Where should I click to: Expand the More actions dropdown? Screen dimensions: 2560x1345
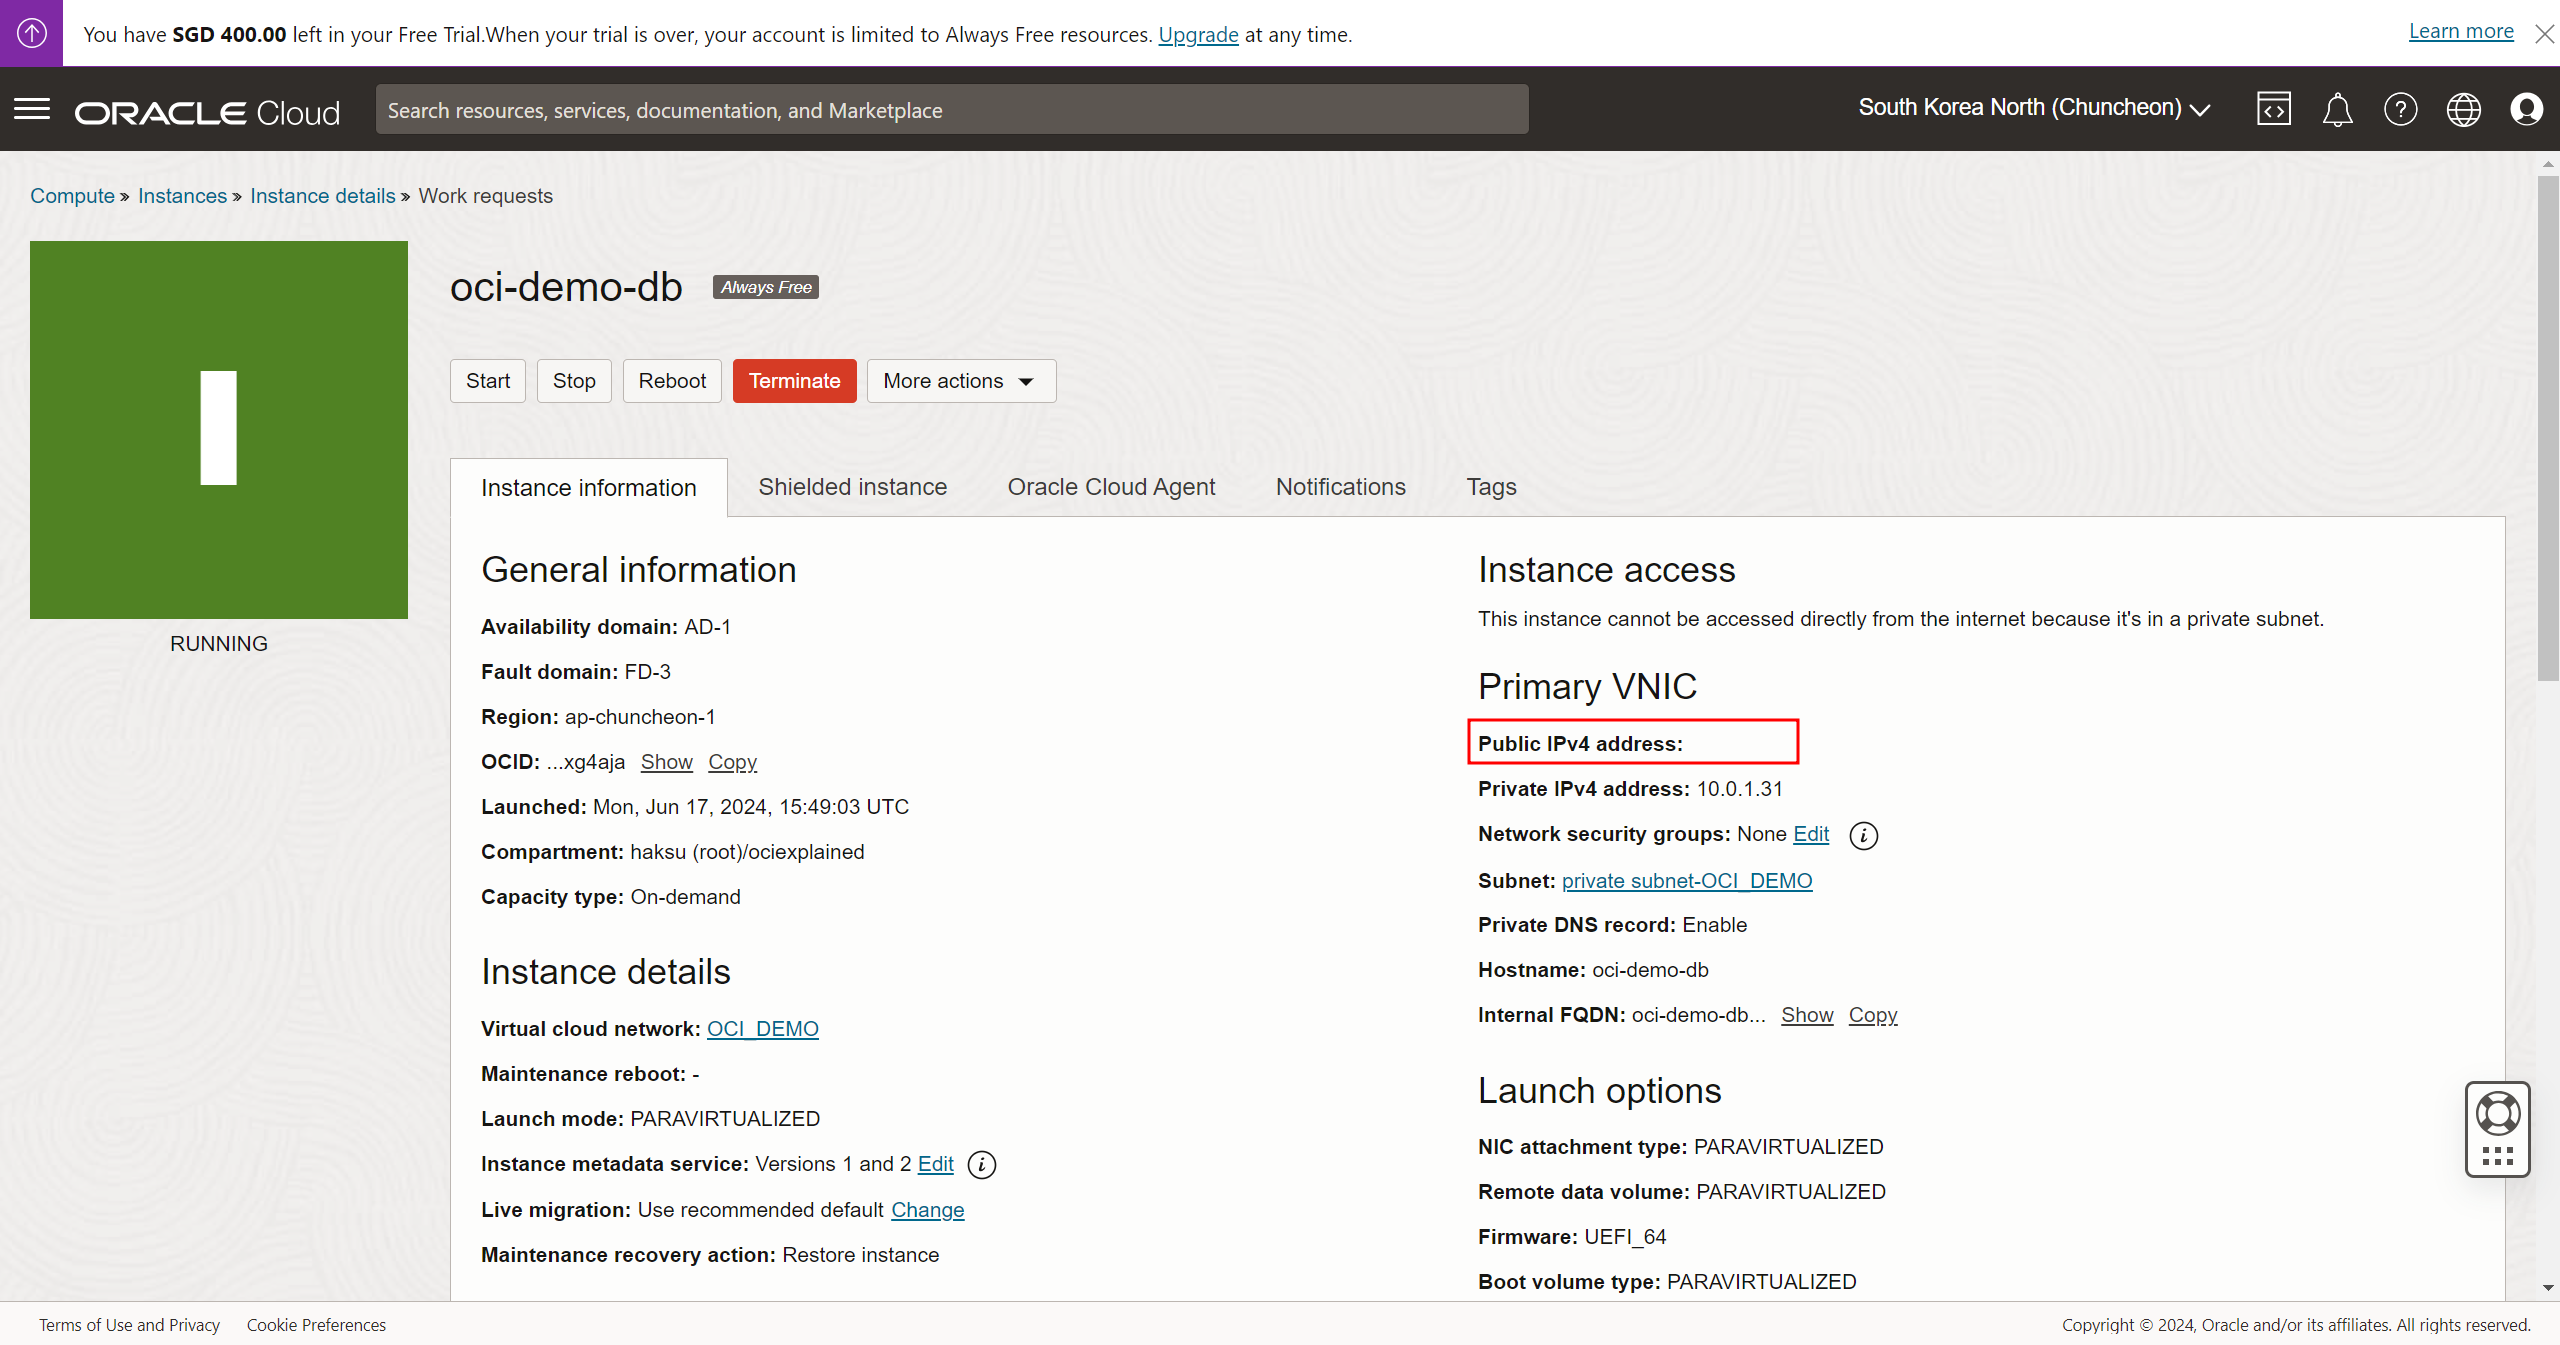click(x=960, y=381)
